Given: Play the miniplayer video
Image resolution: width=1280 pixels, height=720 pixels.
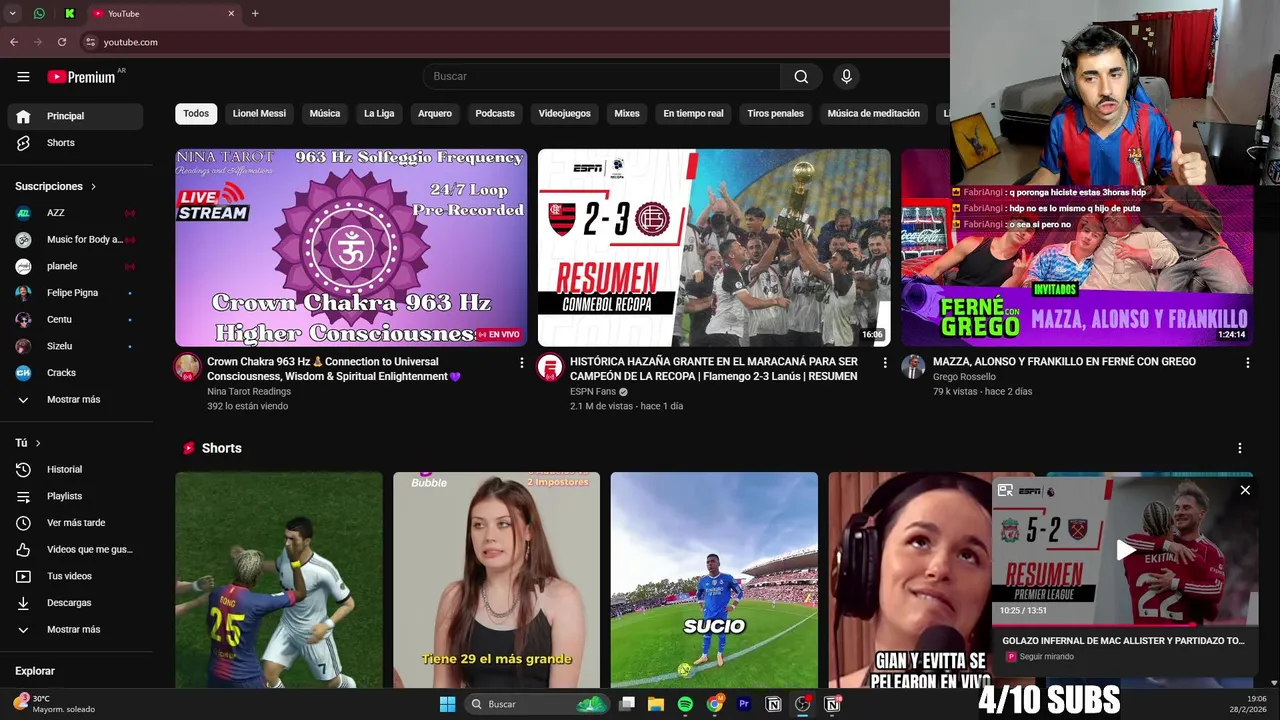Looking at the screenshot, I should [1126, 549].
